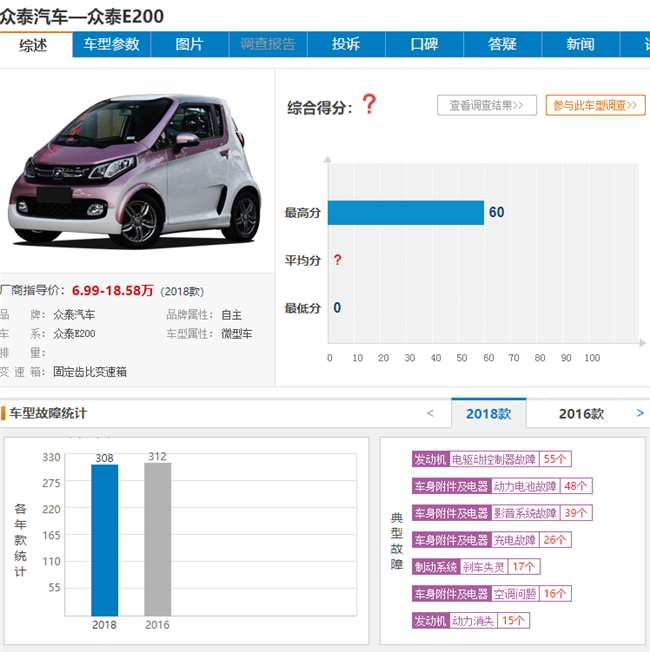Click the 55个 count badge
Viewport: 650px width, 652px height.
555,459
